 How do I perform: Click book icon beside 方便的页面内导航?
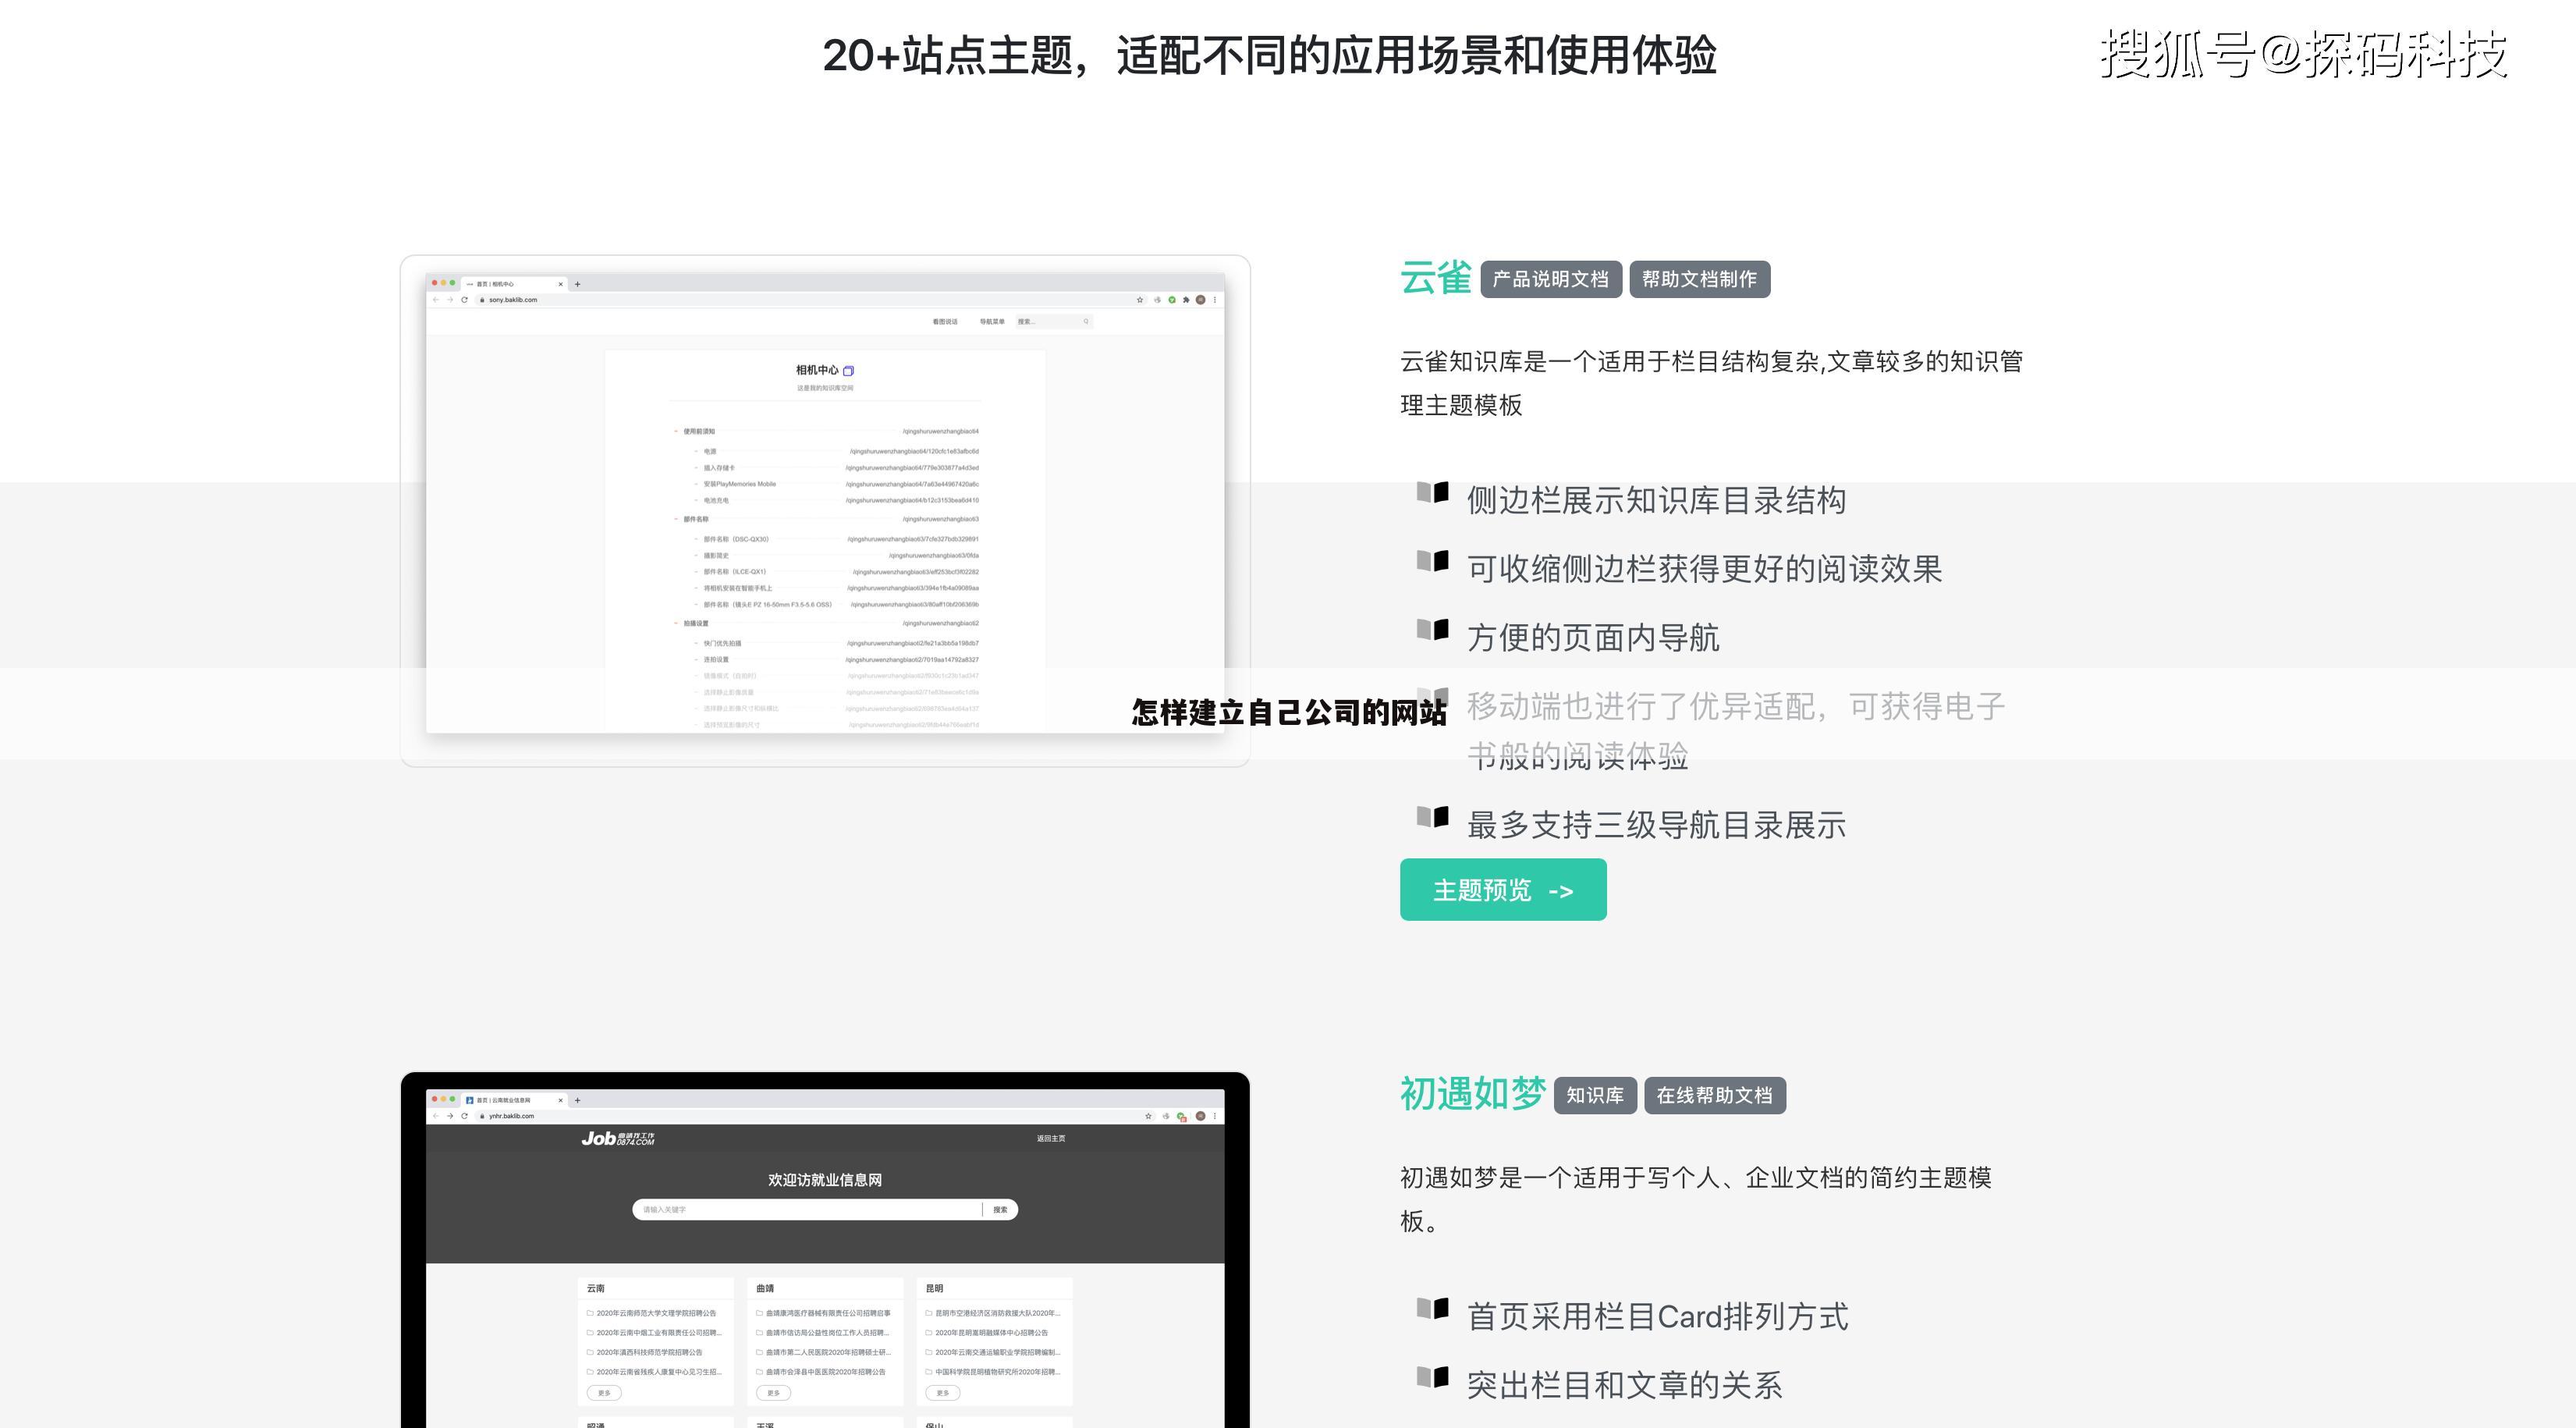(1432, 630)
